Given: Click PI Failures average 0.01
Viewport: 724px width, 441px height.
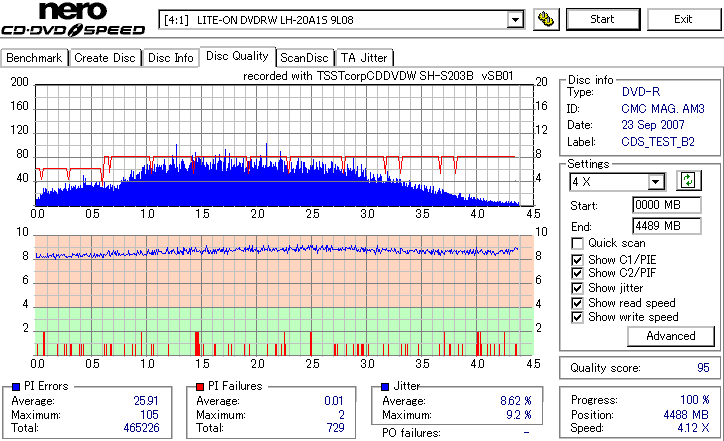Looking at the screenshot, I should coord(334,401).
